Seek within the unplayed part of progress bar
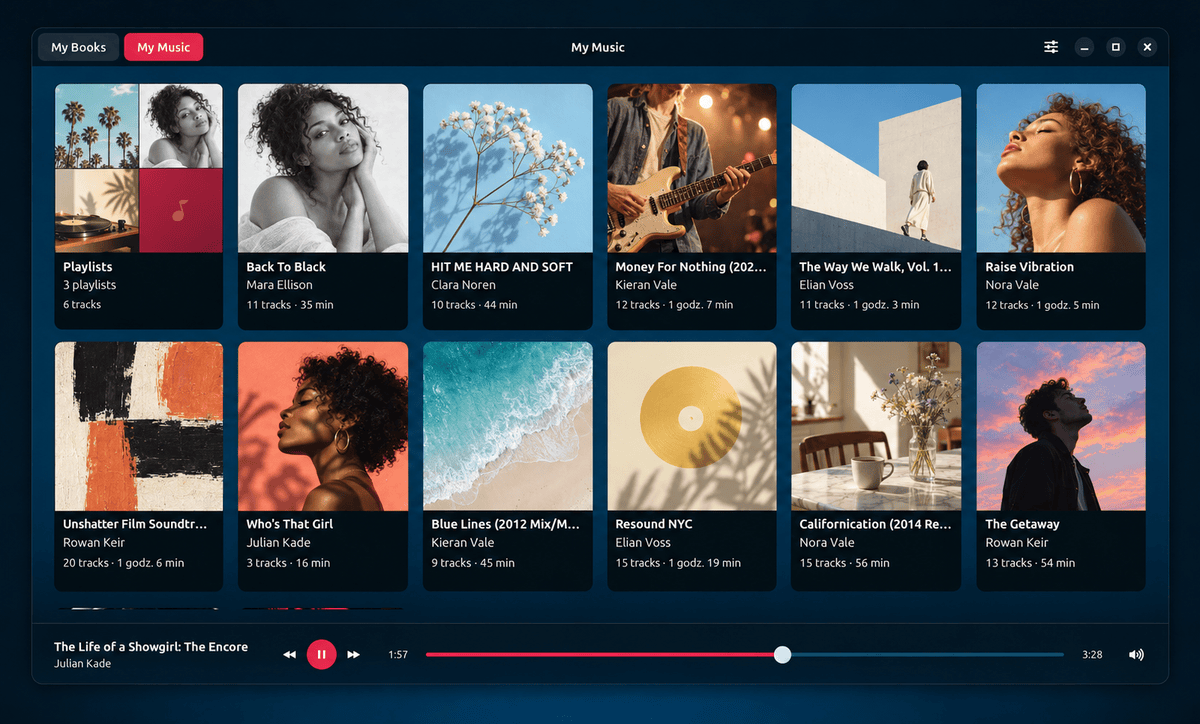The width and height of the screenshot is (1200, 724). point(927,654)
